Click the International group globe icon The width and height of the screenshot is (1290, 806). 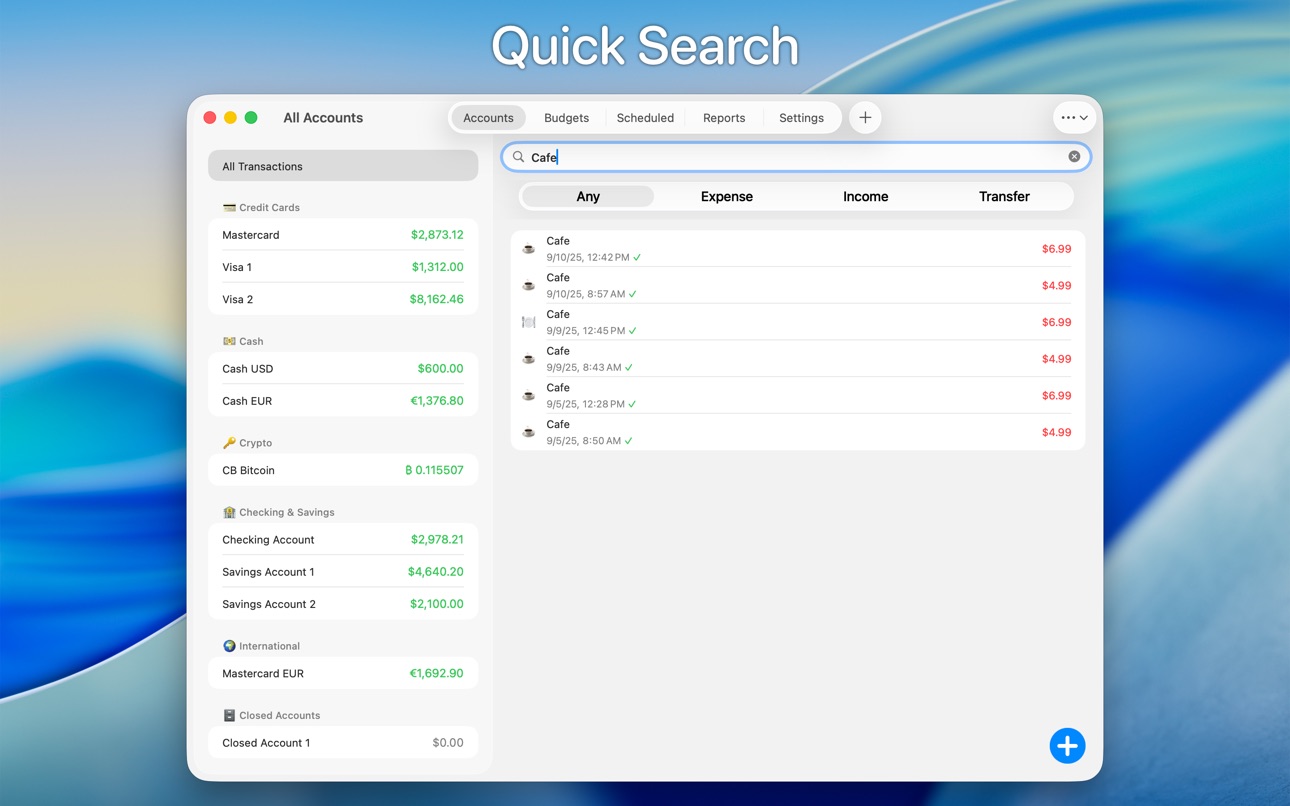point(229,646)
